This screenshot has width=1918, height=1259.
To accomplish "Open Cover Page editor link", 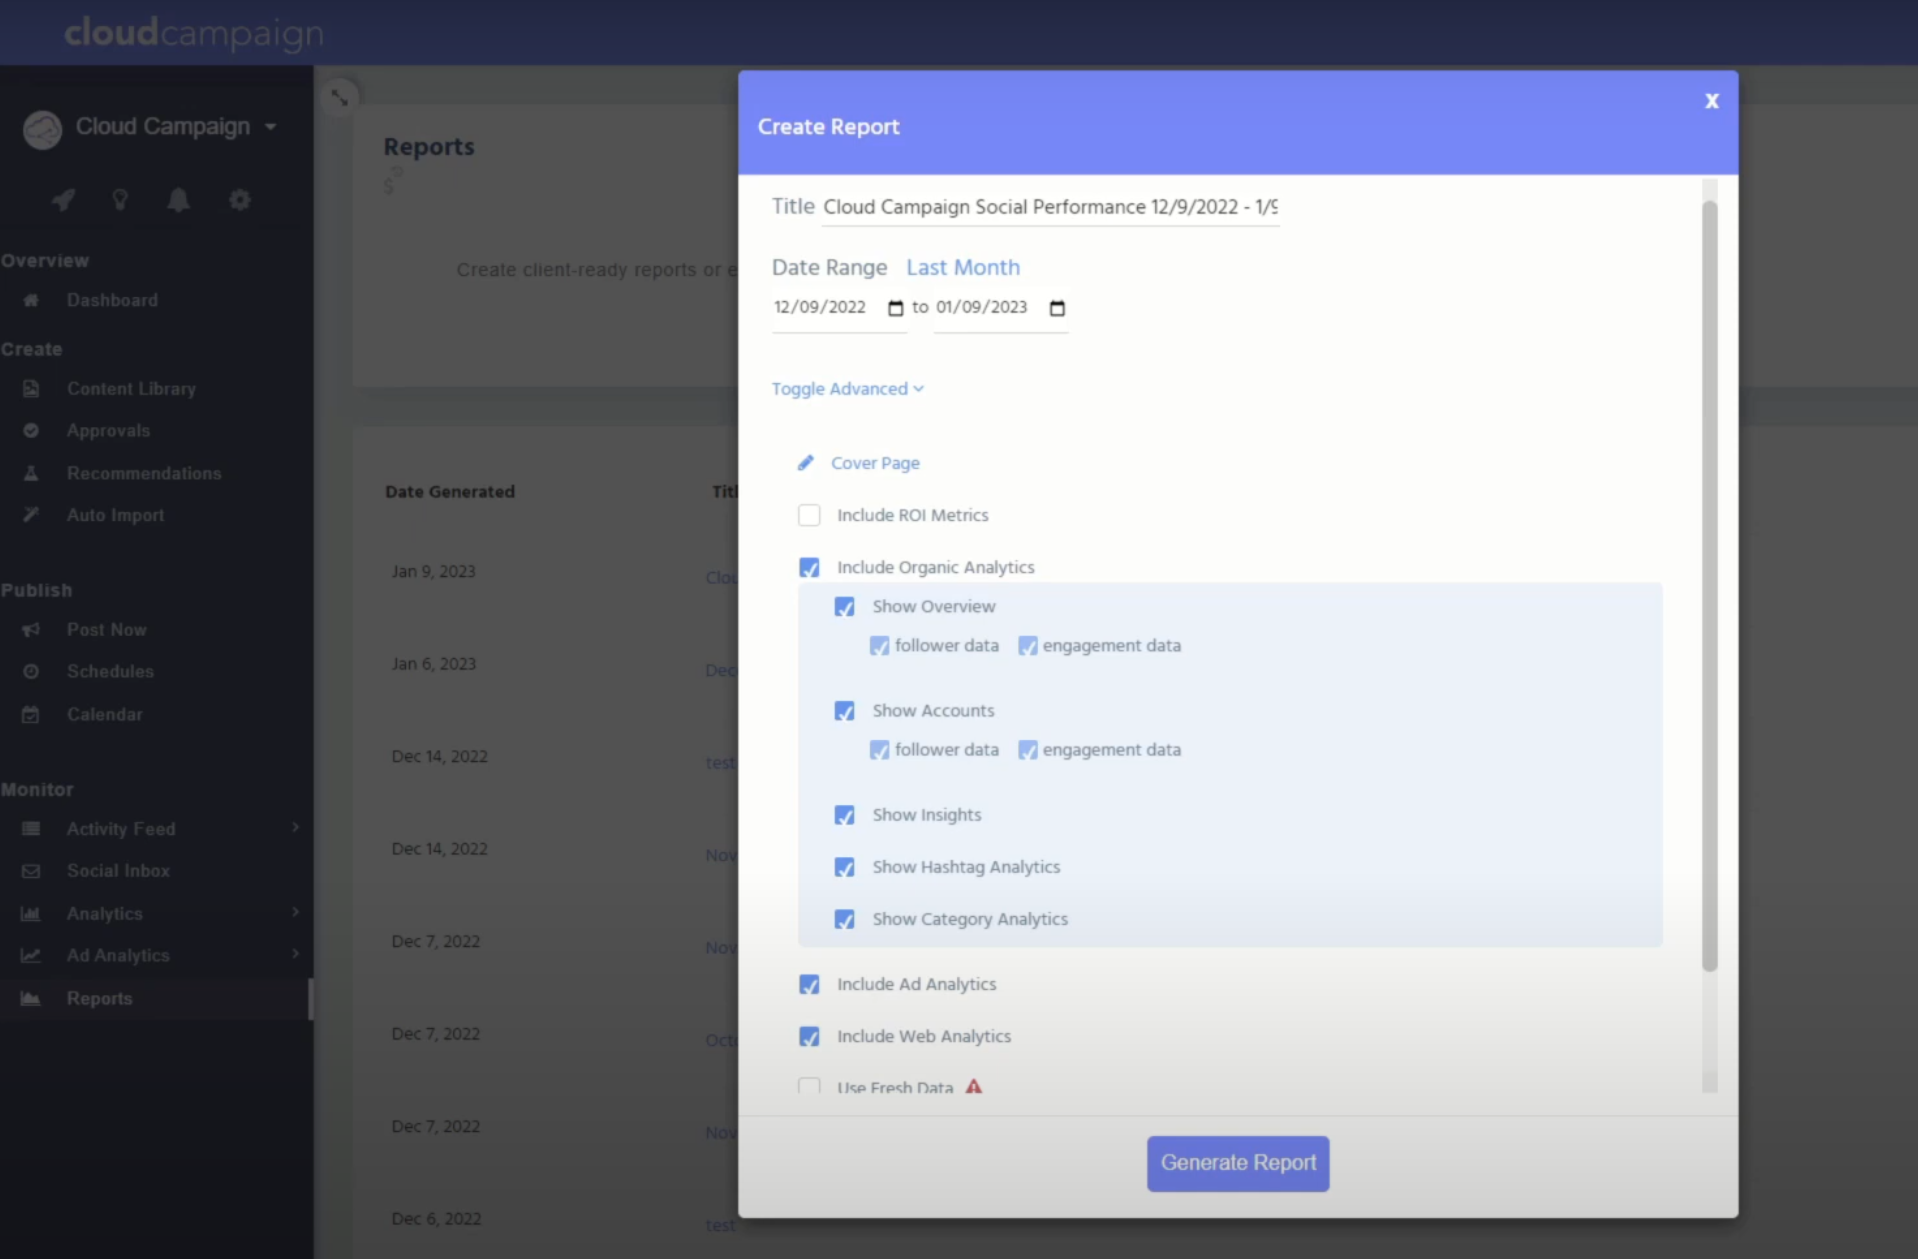I will 875,463.
